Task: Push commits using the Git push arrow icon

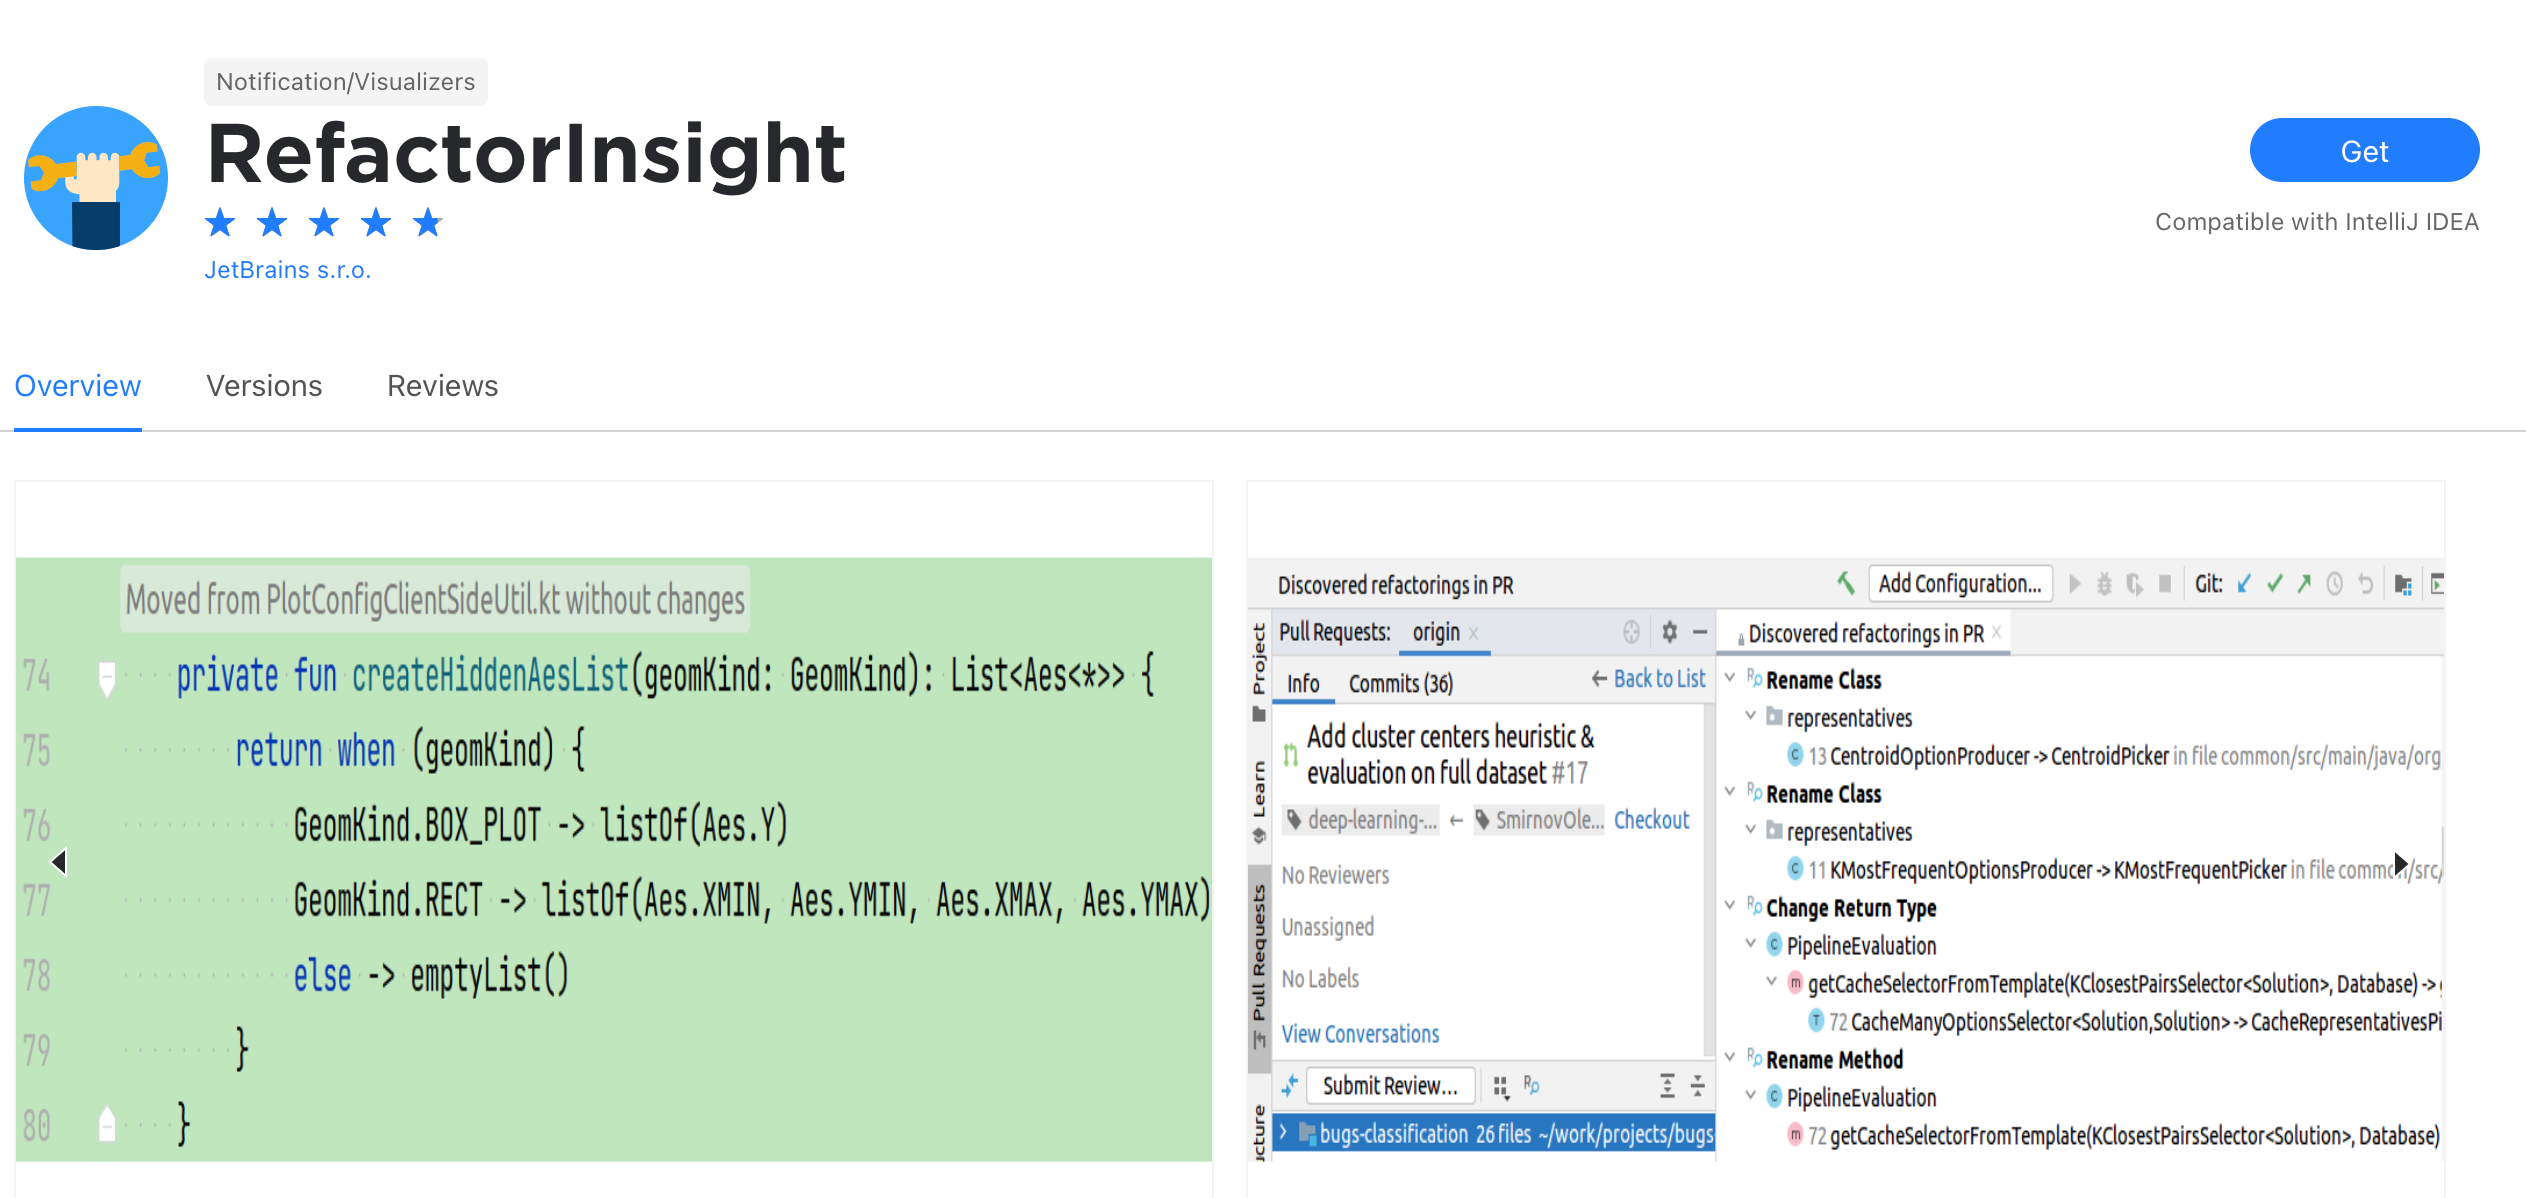Action: coord(2304,584)
